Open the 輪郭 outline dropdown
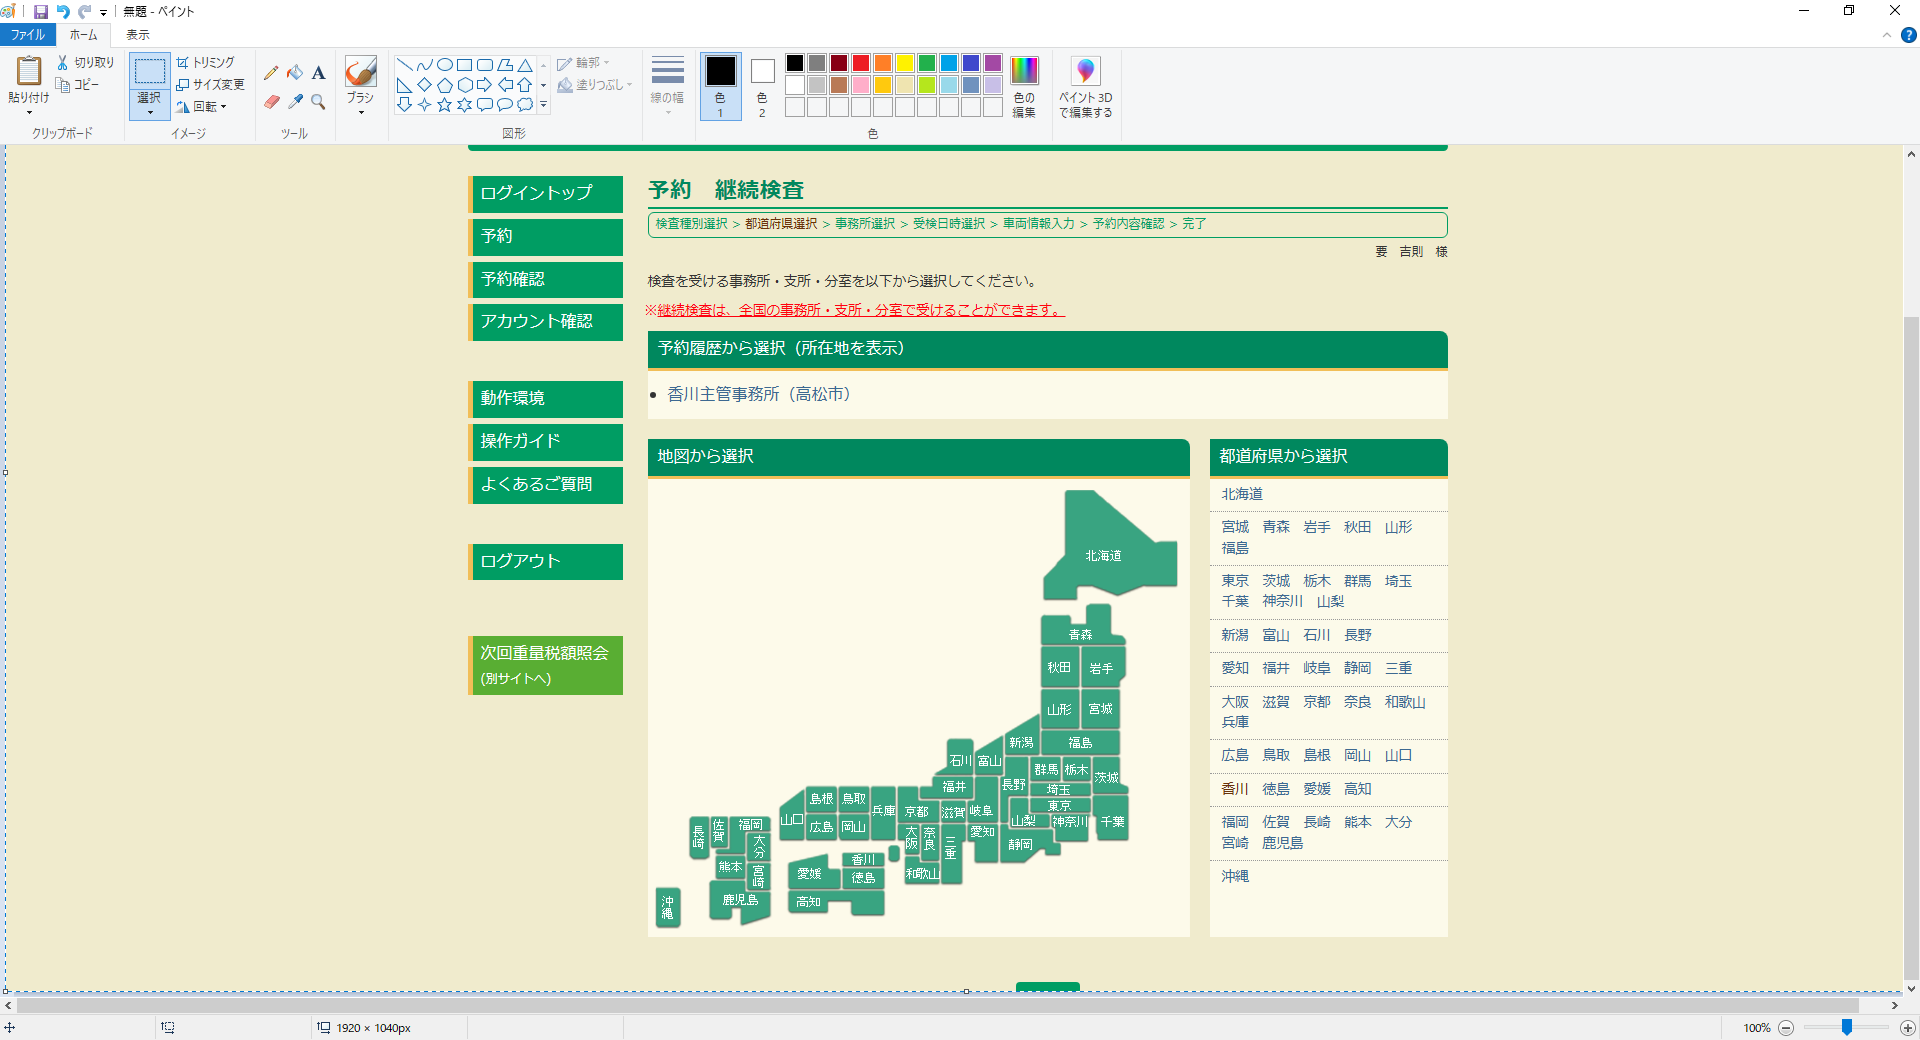The image size is (1920, 1040). coord(584,63)
